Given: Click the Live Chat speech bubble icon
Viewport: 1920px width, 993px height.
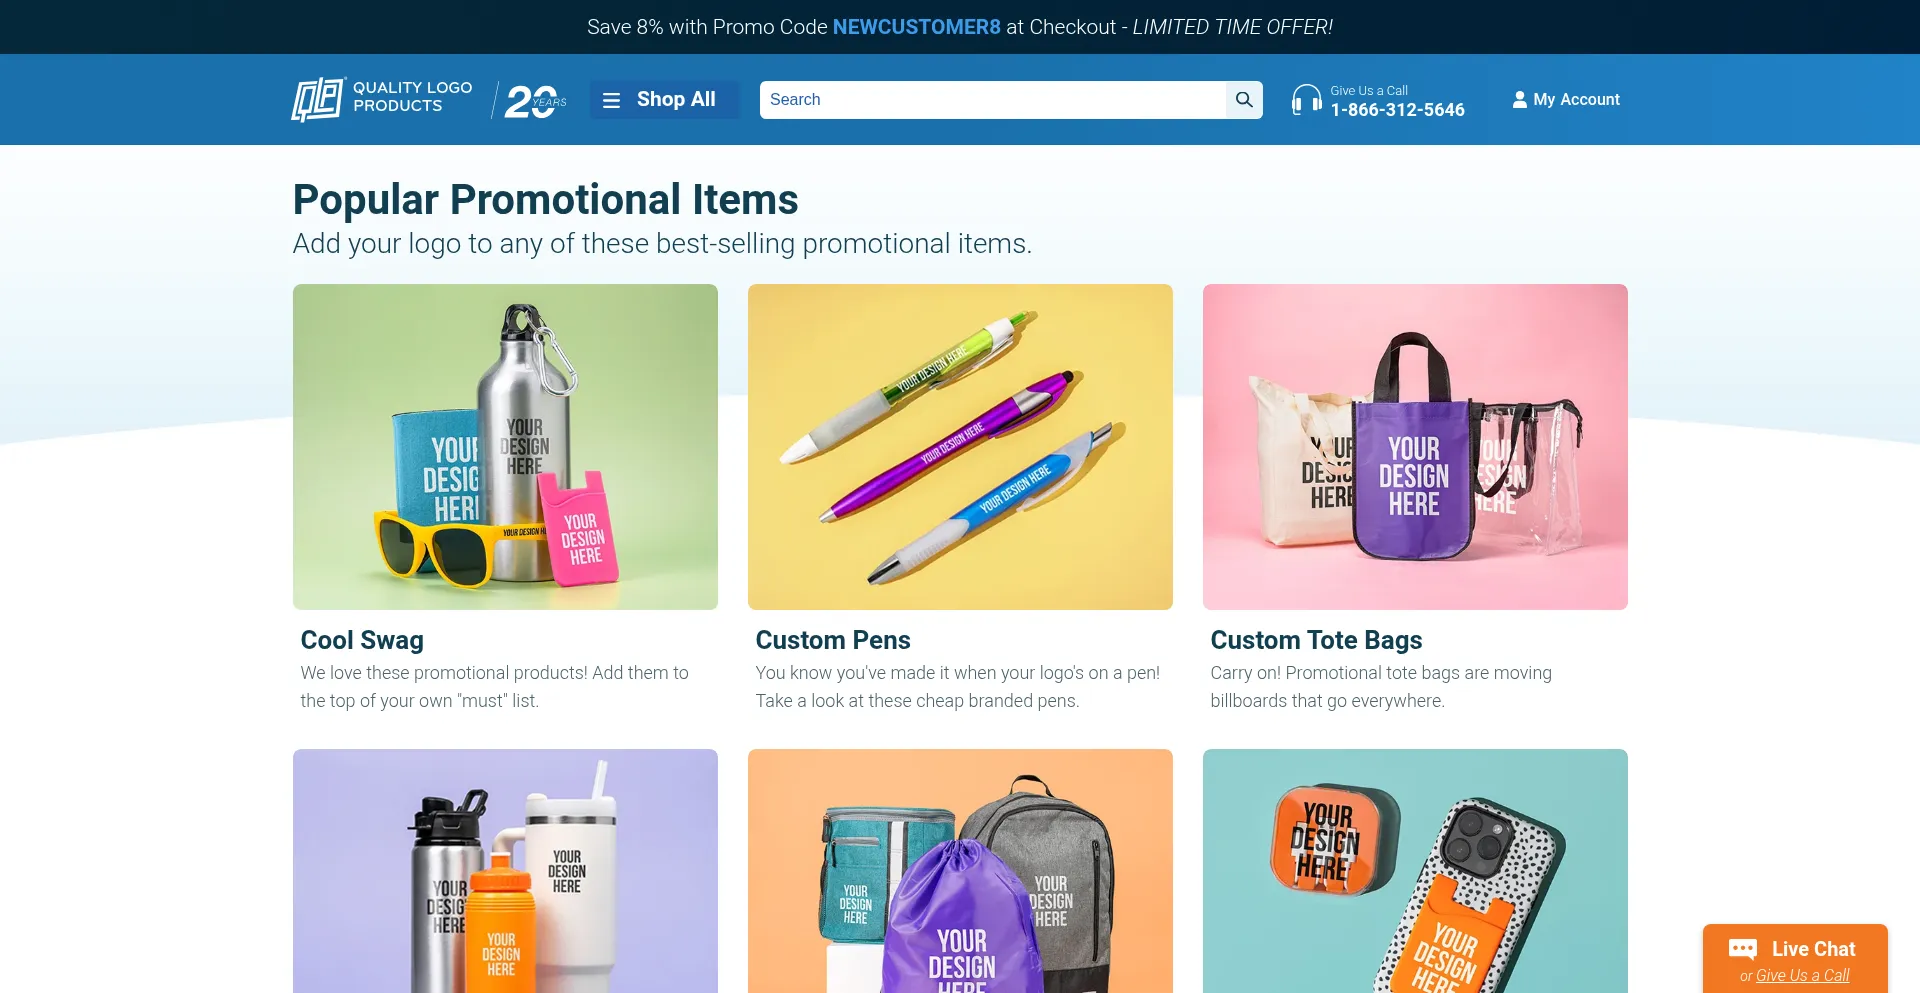Looking at the screenshot, I should [x=1742, y=949].
